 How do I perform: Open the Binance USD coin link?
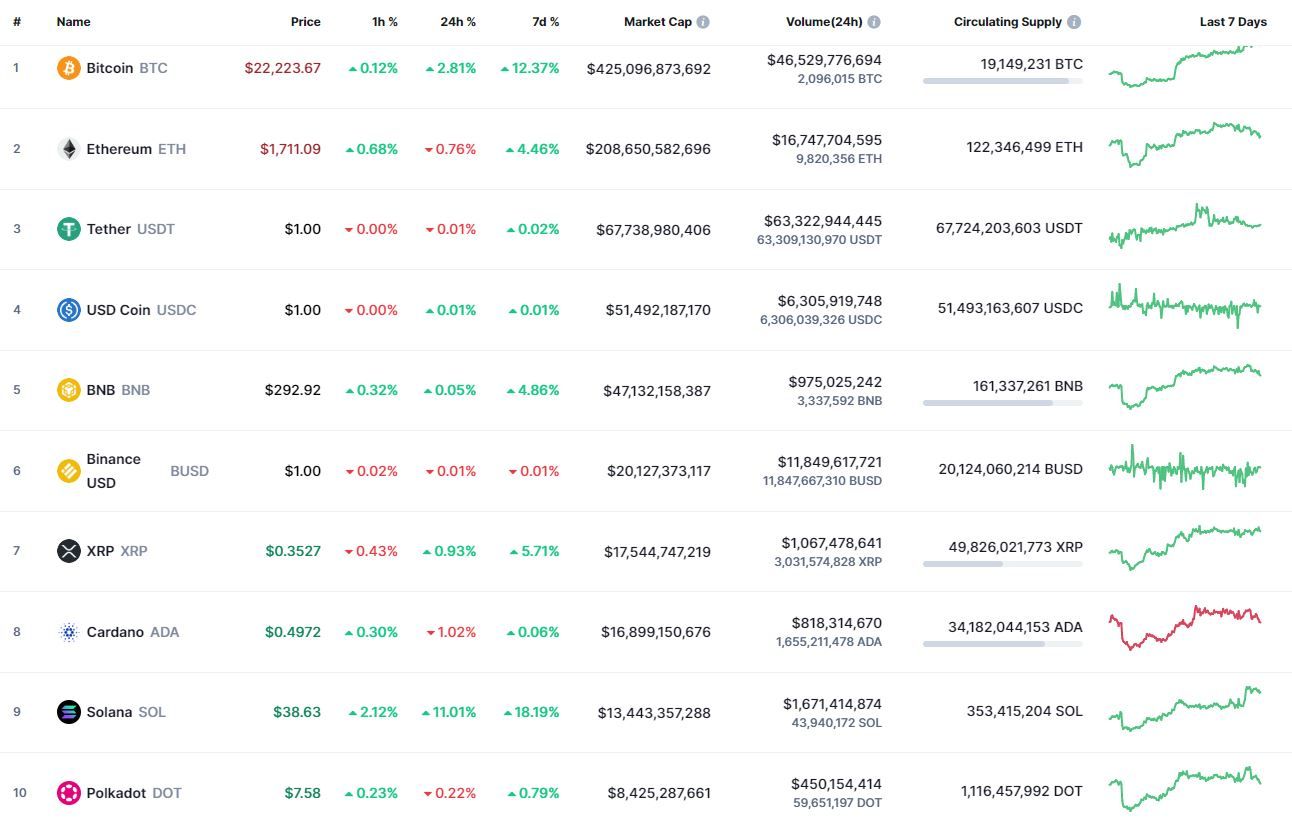(x=113, y=471)
